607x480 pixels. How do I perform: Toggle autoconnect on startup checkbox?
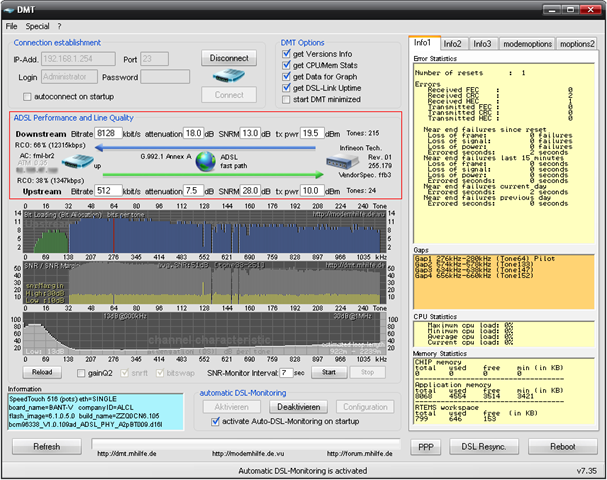pyautogui.click(x=27, y=97)
